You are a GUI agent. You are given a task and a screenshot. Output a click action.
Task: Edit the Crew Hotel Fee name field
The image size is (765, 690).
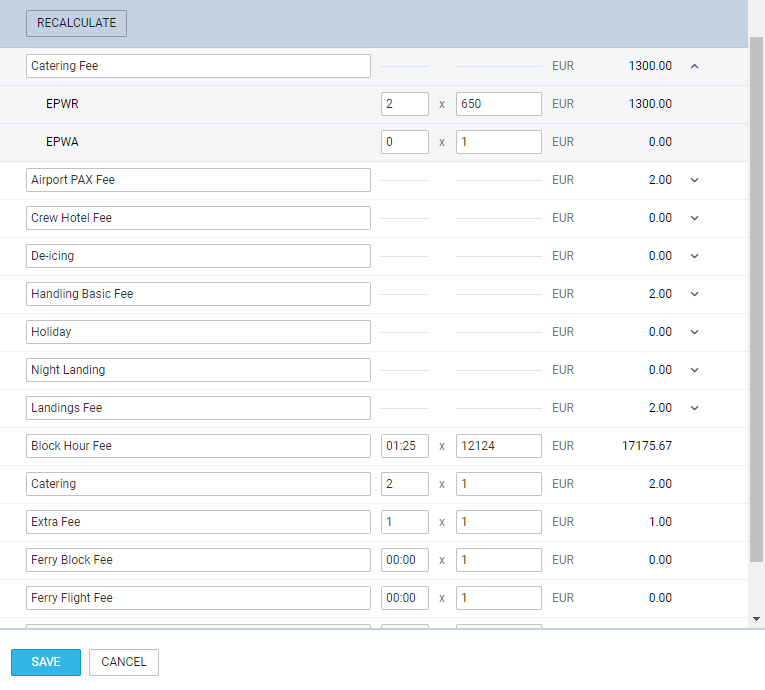pyautogui.click(x=198, y=218)
